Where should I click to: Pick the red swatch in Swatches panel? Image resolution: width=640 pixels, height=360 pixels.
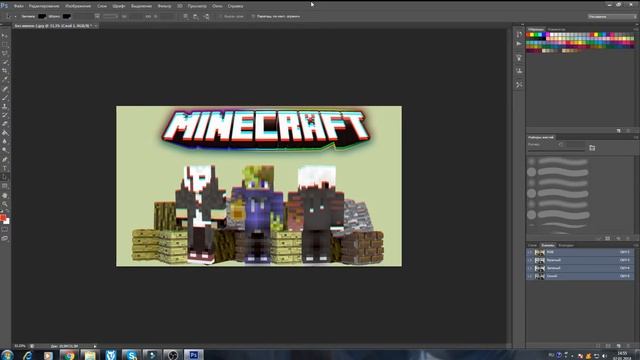point(528,35)
